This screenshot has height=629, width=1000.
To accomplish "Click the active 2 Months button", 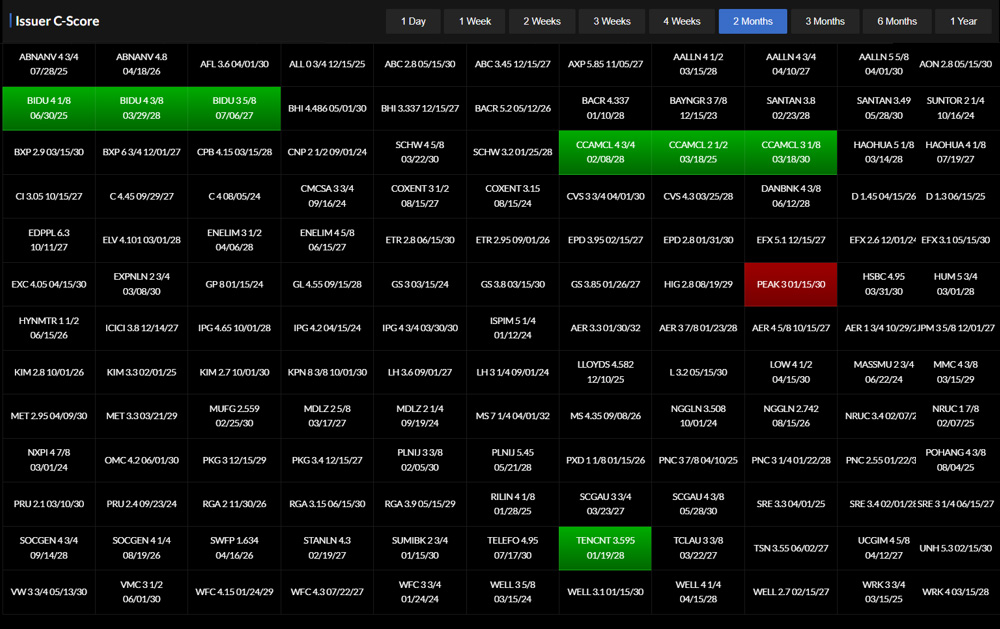I will click(x=752, y=21).
